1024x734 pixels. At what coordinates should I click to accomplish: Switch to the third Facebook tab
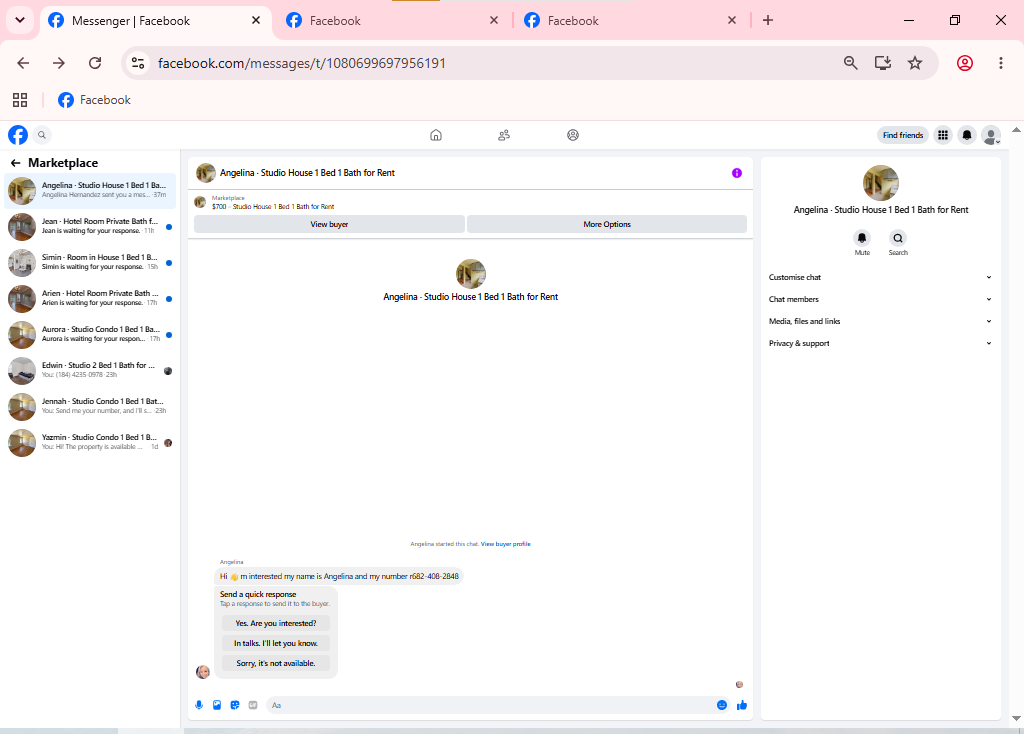(630, 21)
